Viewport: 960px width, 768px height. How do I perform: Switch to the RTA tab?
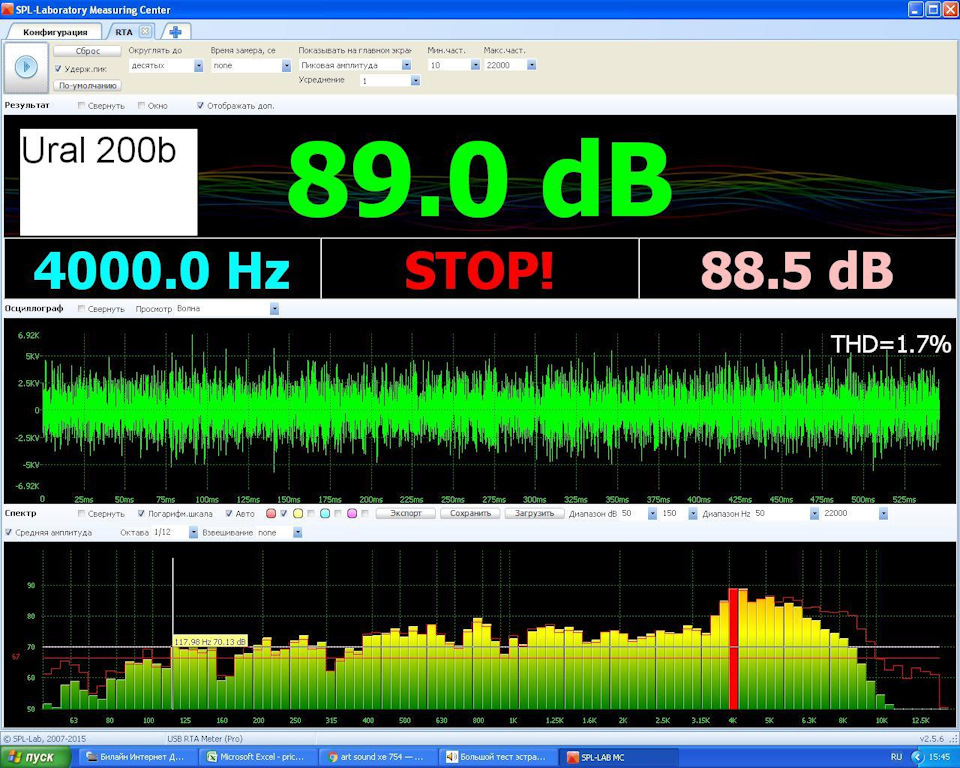124,32
